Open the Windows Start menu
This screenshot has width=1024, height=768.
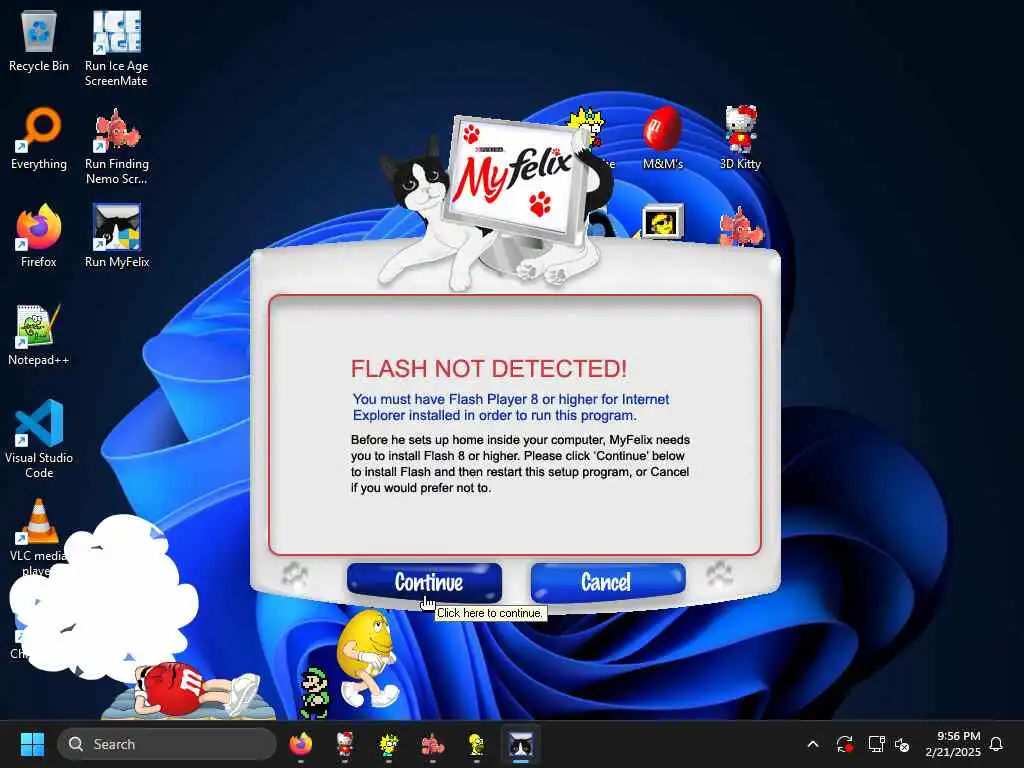pos(32,744)
